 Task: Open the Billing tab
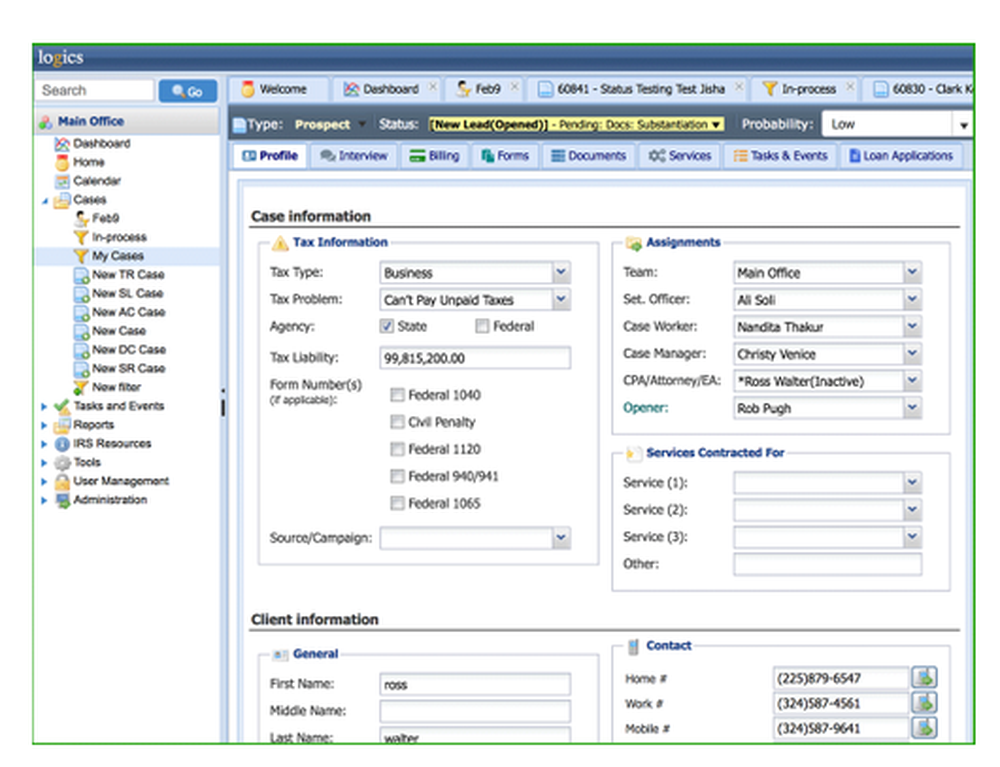pos(434,156)
